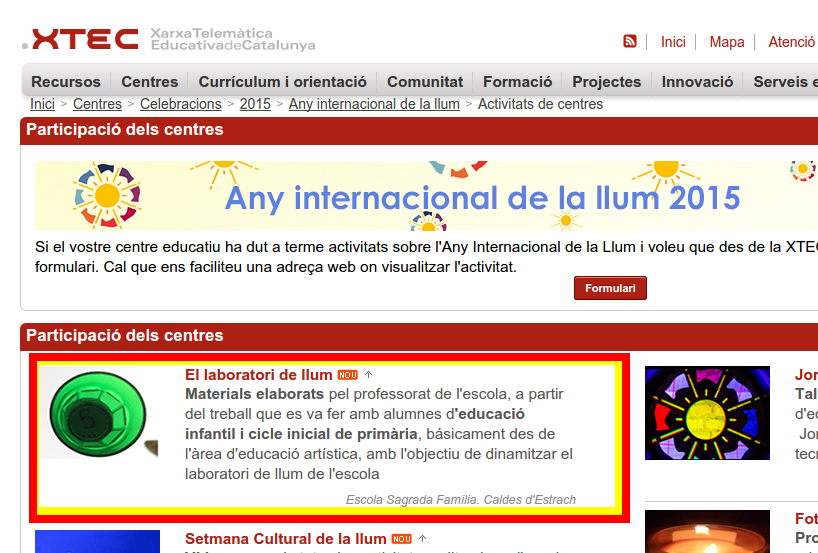This screenshot has height=553, width=818.
Task: Navigate to 2015 in the breadcrumb
Action: click(255, 104)
